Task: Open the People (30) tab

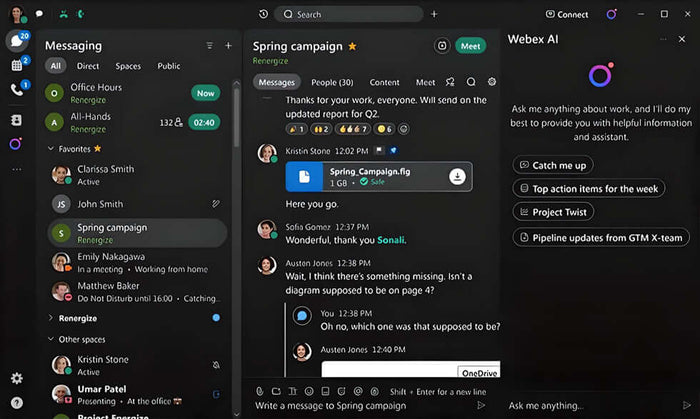Action: pos(331,82)
